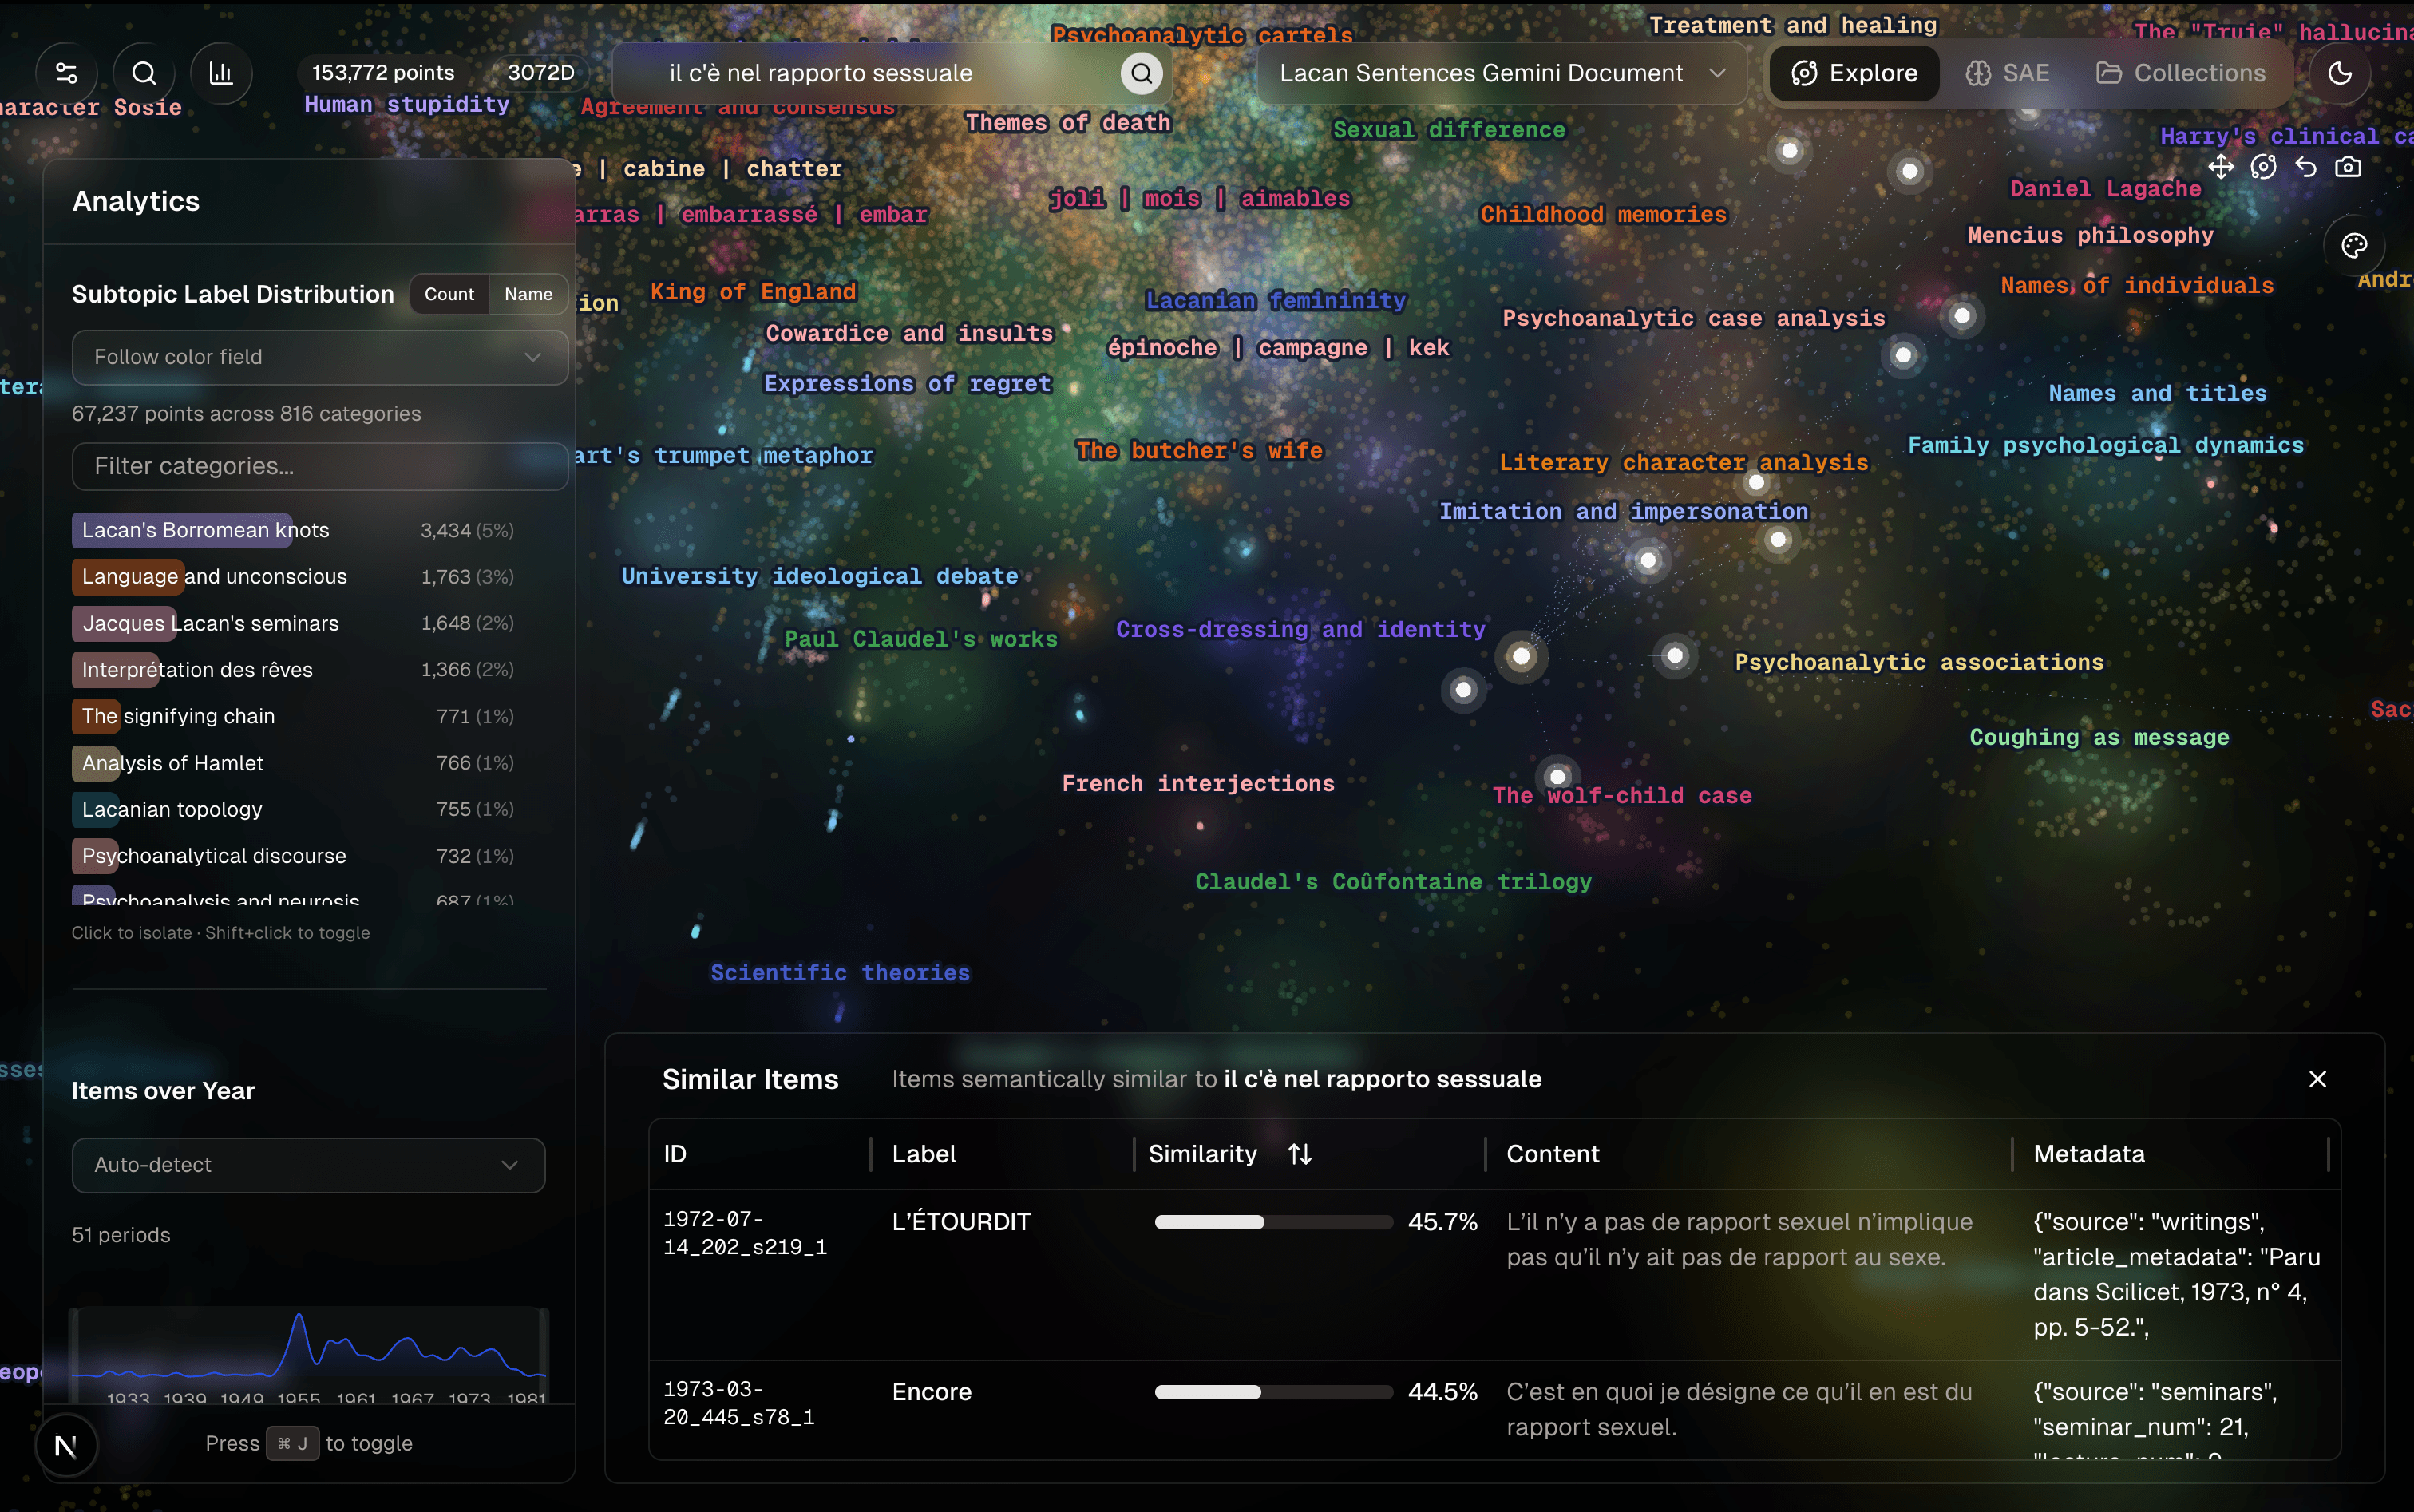
Task: Click the Metadata column header
Action: [x=2089, y=1154]
